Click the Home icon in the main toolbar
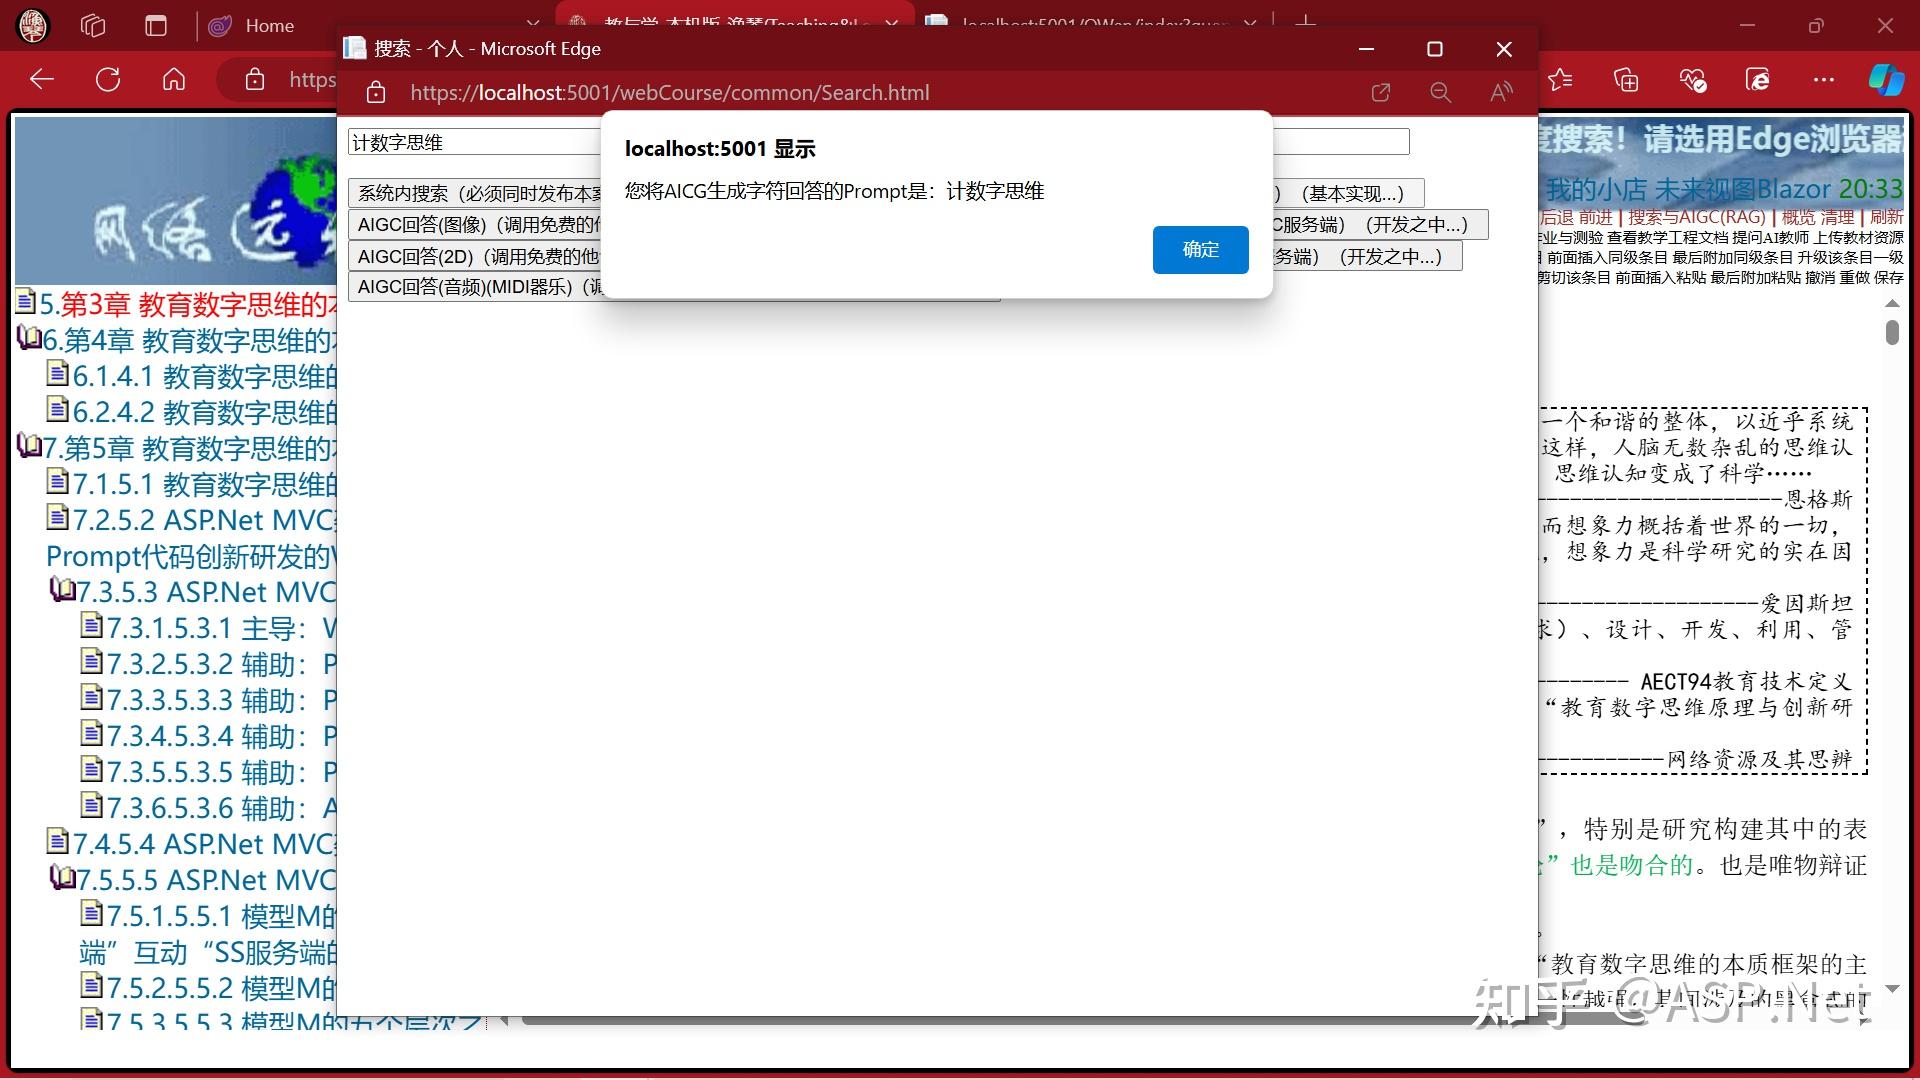The image size is (1920, 1080). 173,80
